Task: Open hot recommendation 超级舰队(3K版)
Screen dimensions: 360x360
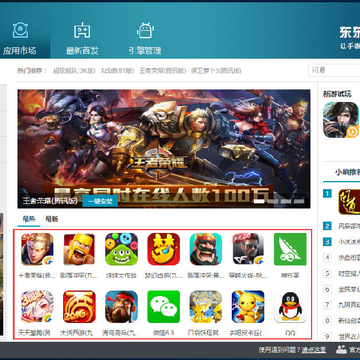Action: tap(74, 71)
